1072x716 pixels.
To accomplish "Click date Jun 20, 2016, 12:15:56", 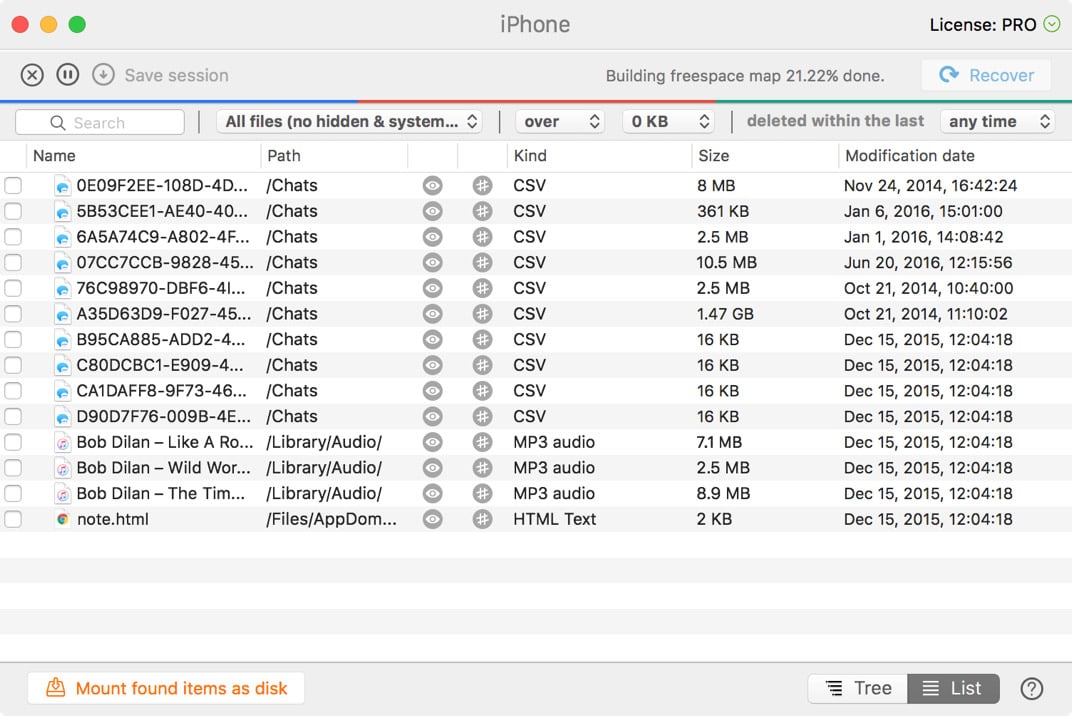I will click(x=928, y=263).
